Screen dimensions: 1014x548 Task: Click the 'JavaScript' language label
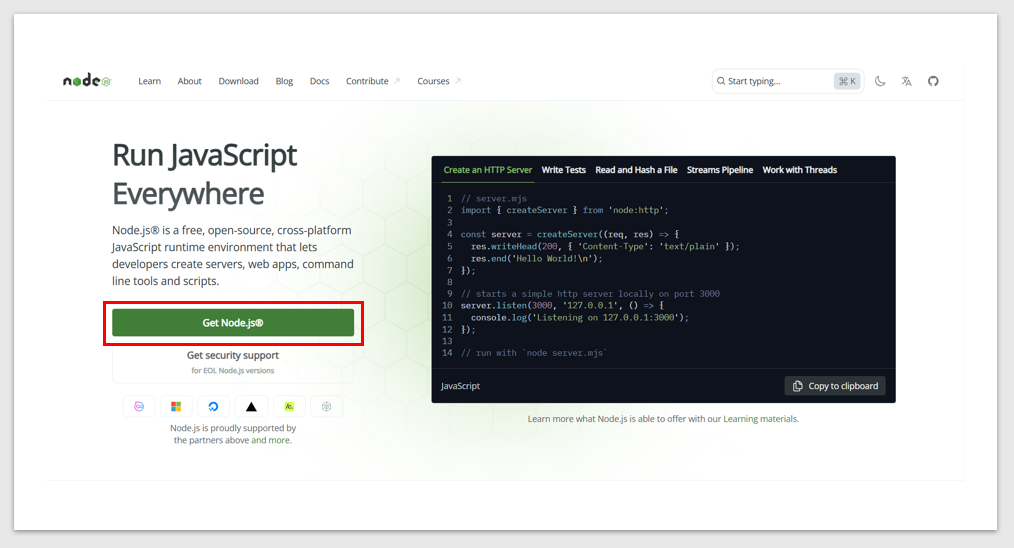tap(460, 386)
